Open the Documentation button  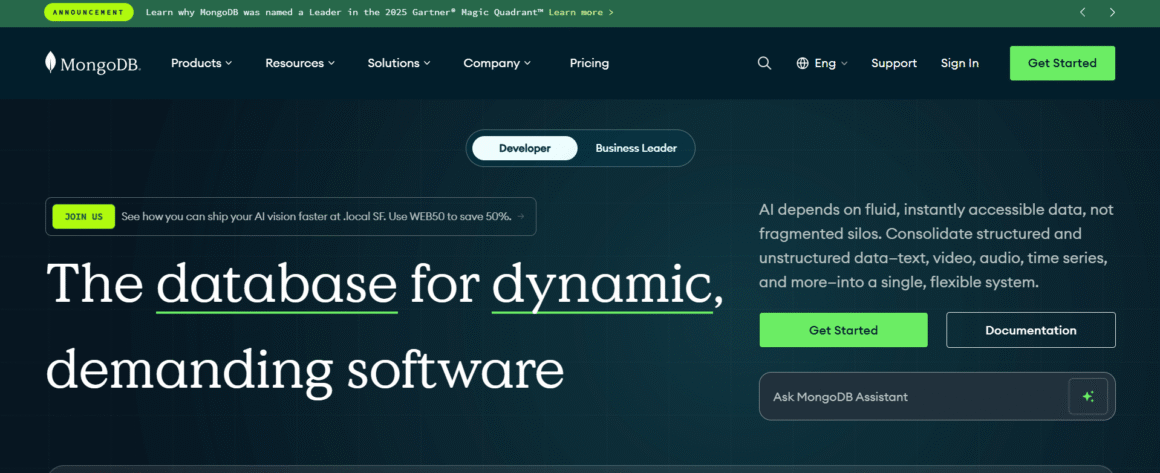(x=1031, y=330)
